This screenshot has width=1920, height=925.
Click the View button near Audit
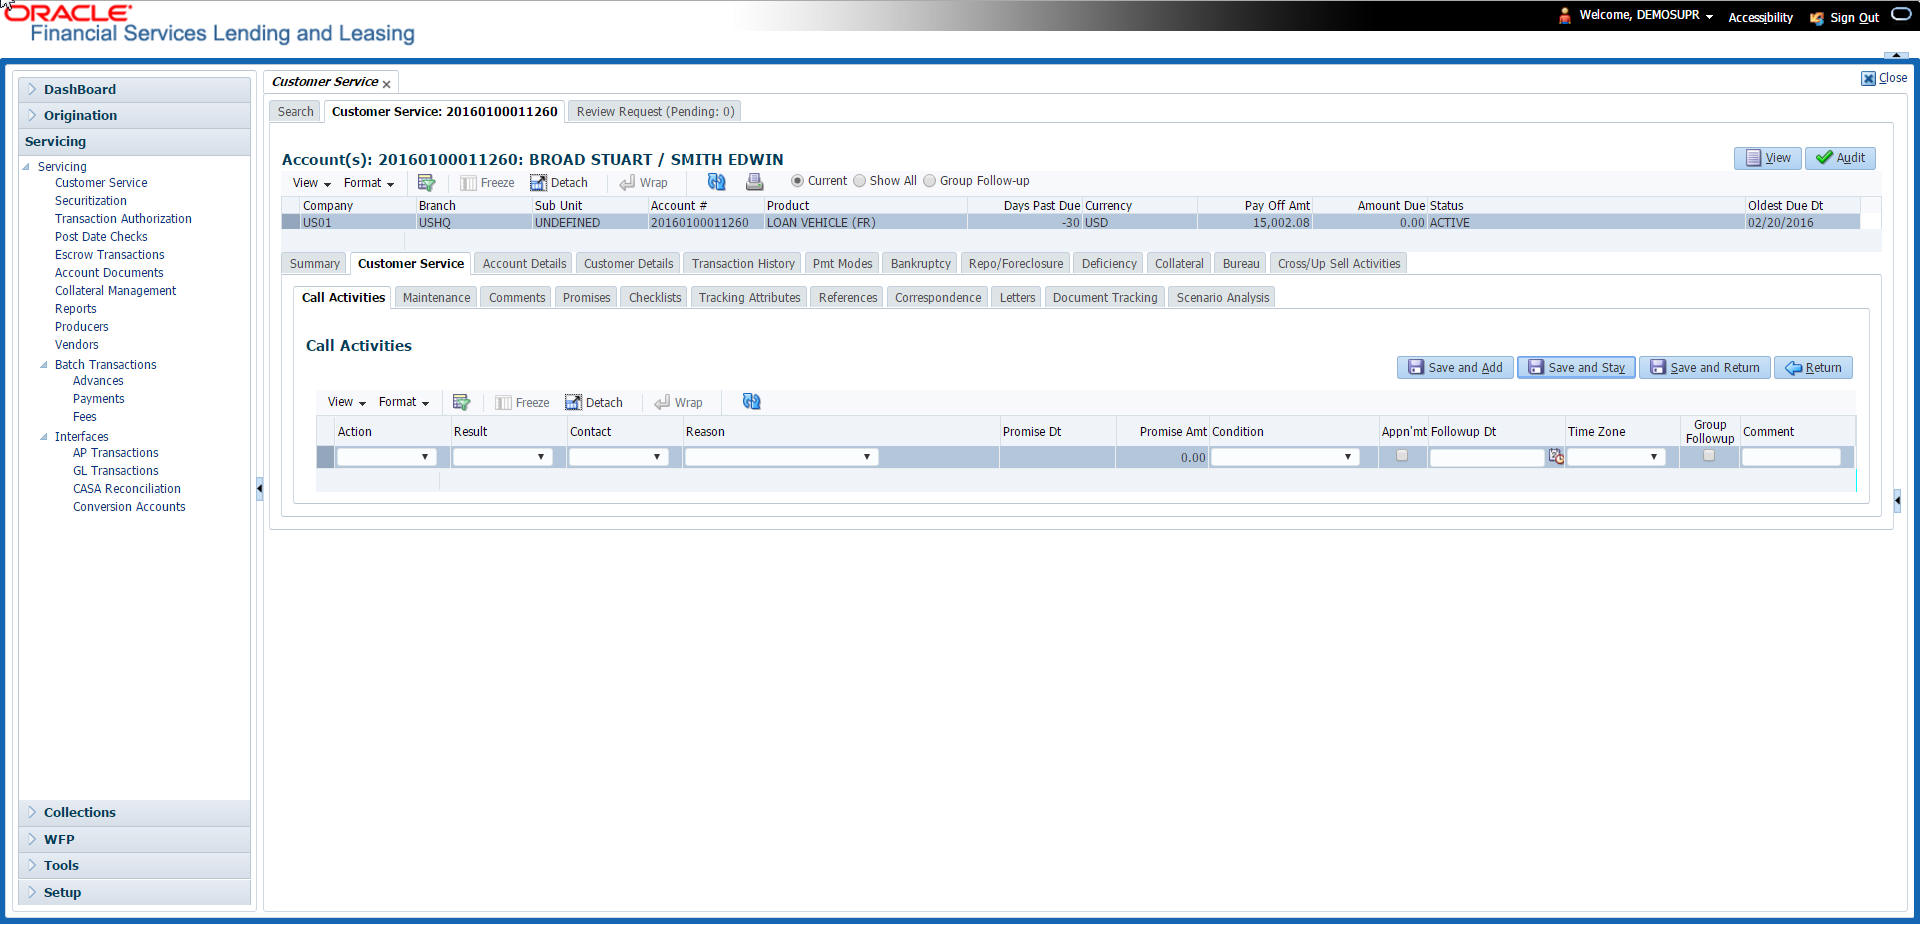coord(1767,158)
